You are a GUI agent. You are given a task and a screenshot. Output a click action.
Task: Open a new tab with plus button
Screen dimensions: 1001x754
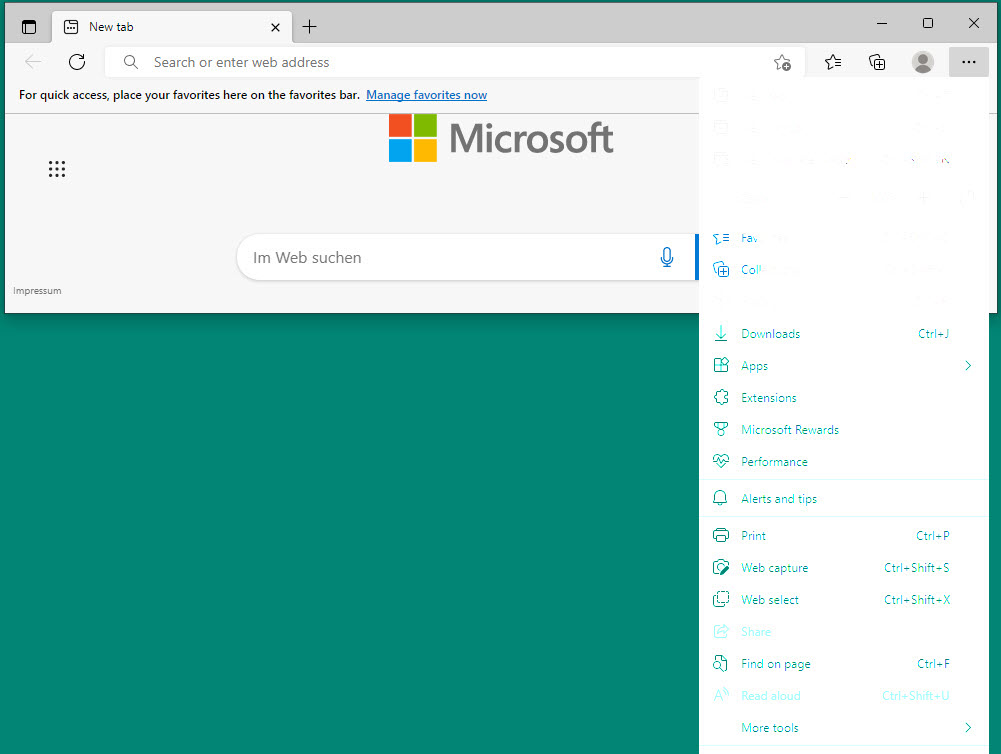point(309,27)
